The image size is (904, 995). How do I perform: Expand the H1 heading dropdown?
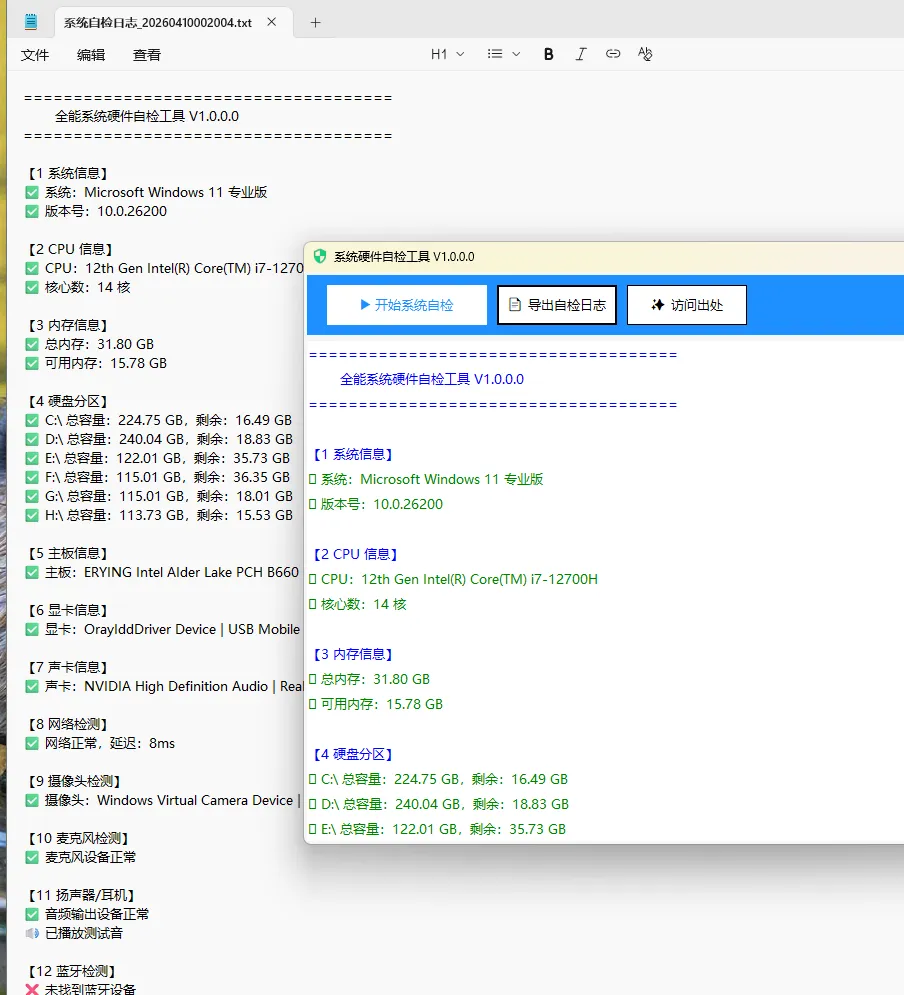point(447,55)
